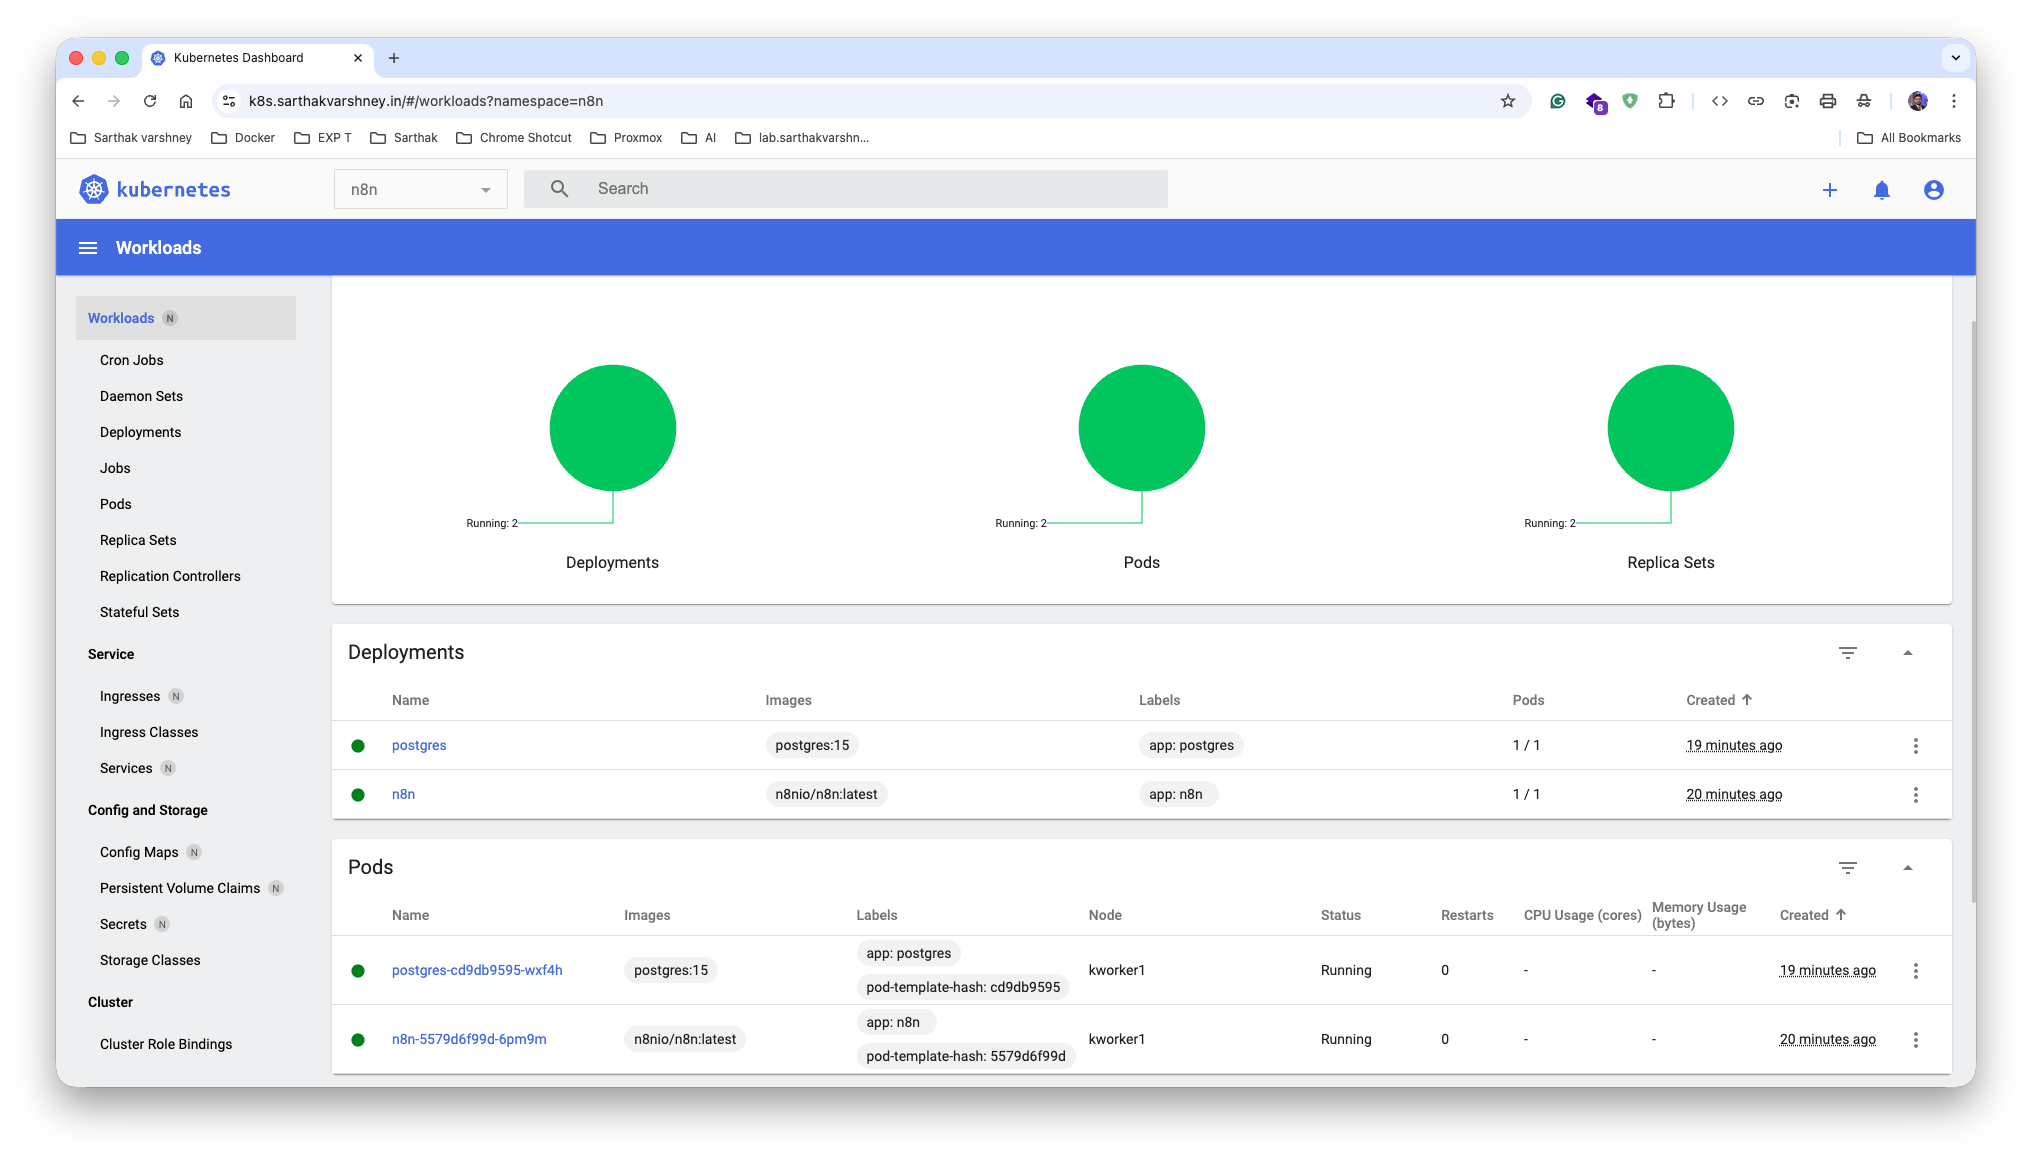Screen dimensions: 2032x1161
Task: Click the hamburger menu icon beside Workloads
Action: tap(88, 248)
